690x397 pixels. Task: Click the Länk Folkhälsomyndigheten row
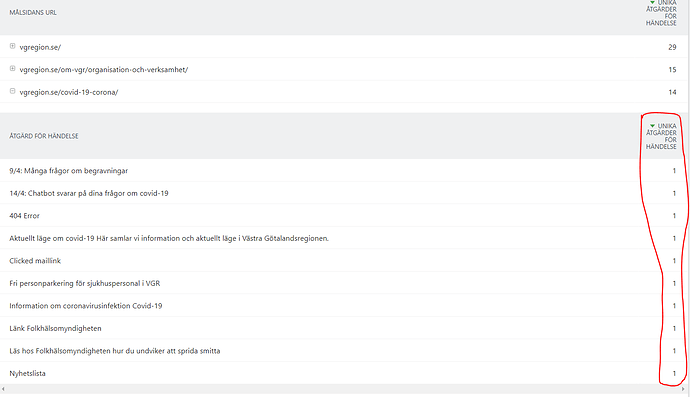[x=345, y=328]
